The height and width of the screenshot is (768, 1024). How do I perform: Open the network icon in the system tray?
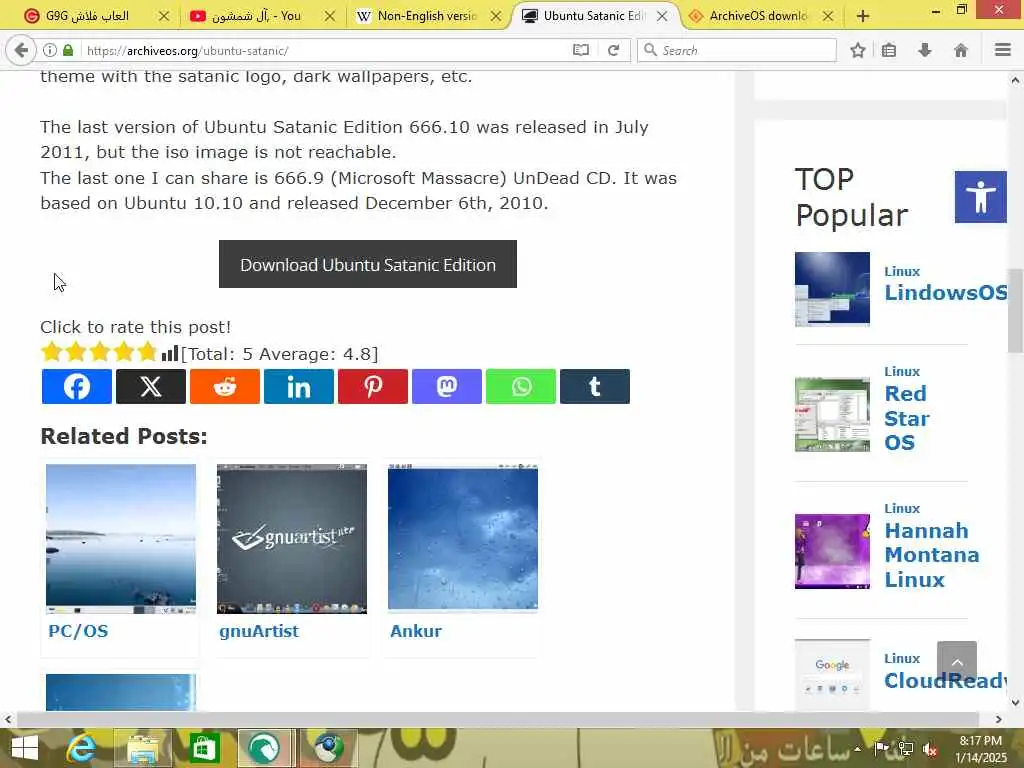pos(906,750)
